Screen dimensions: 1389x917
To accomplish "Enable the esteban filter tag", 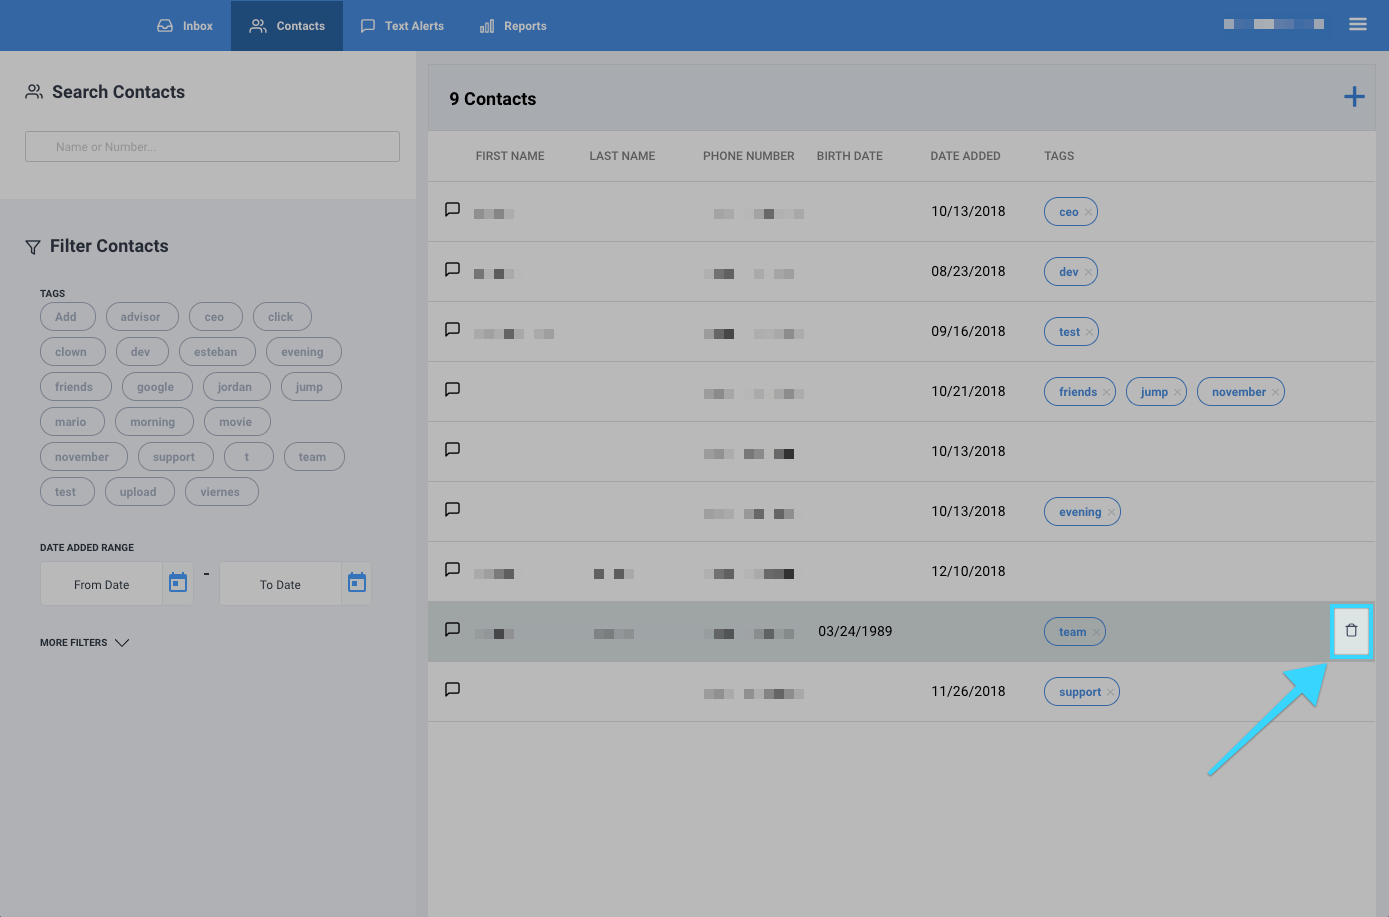I will pyautogui.click(x=217, y=352).
